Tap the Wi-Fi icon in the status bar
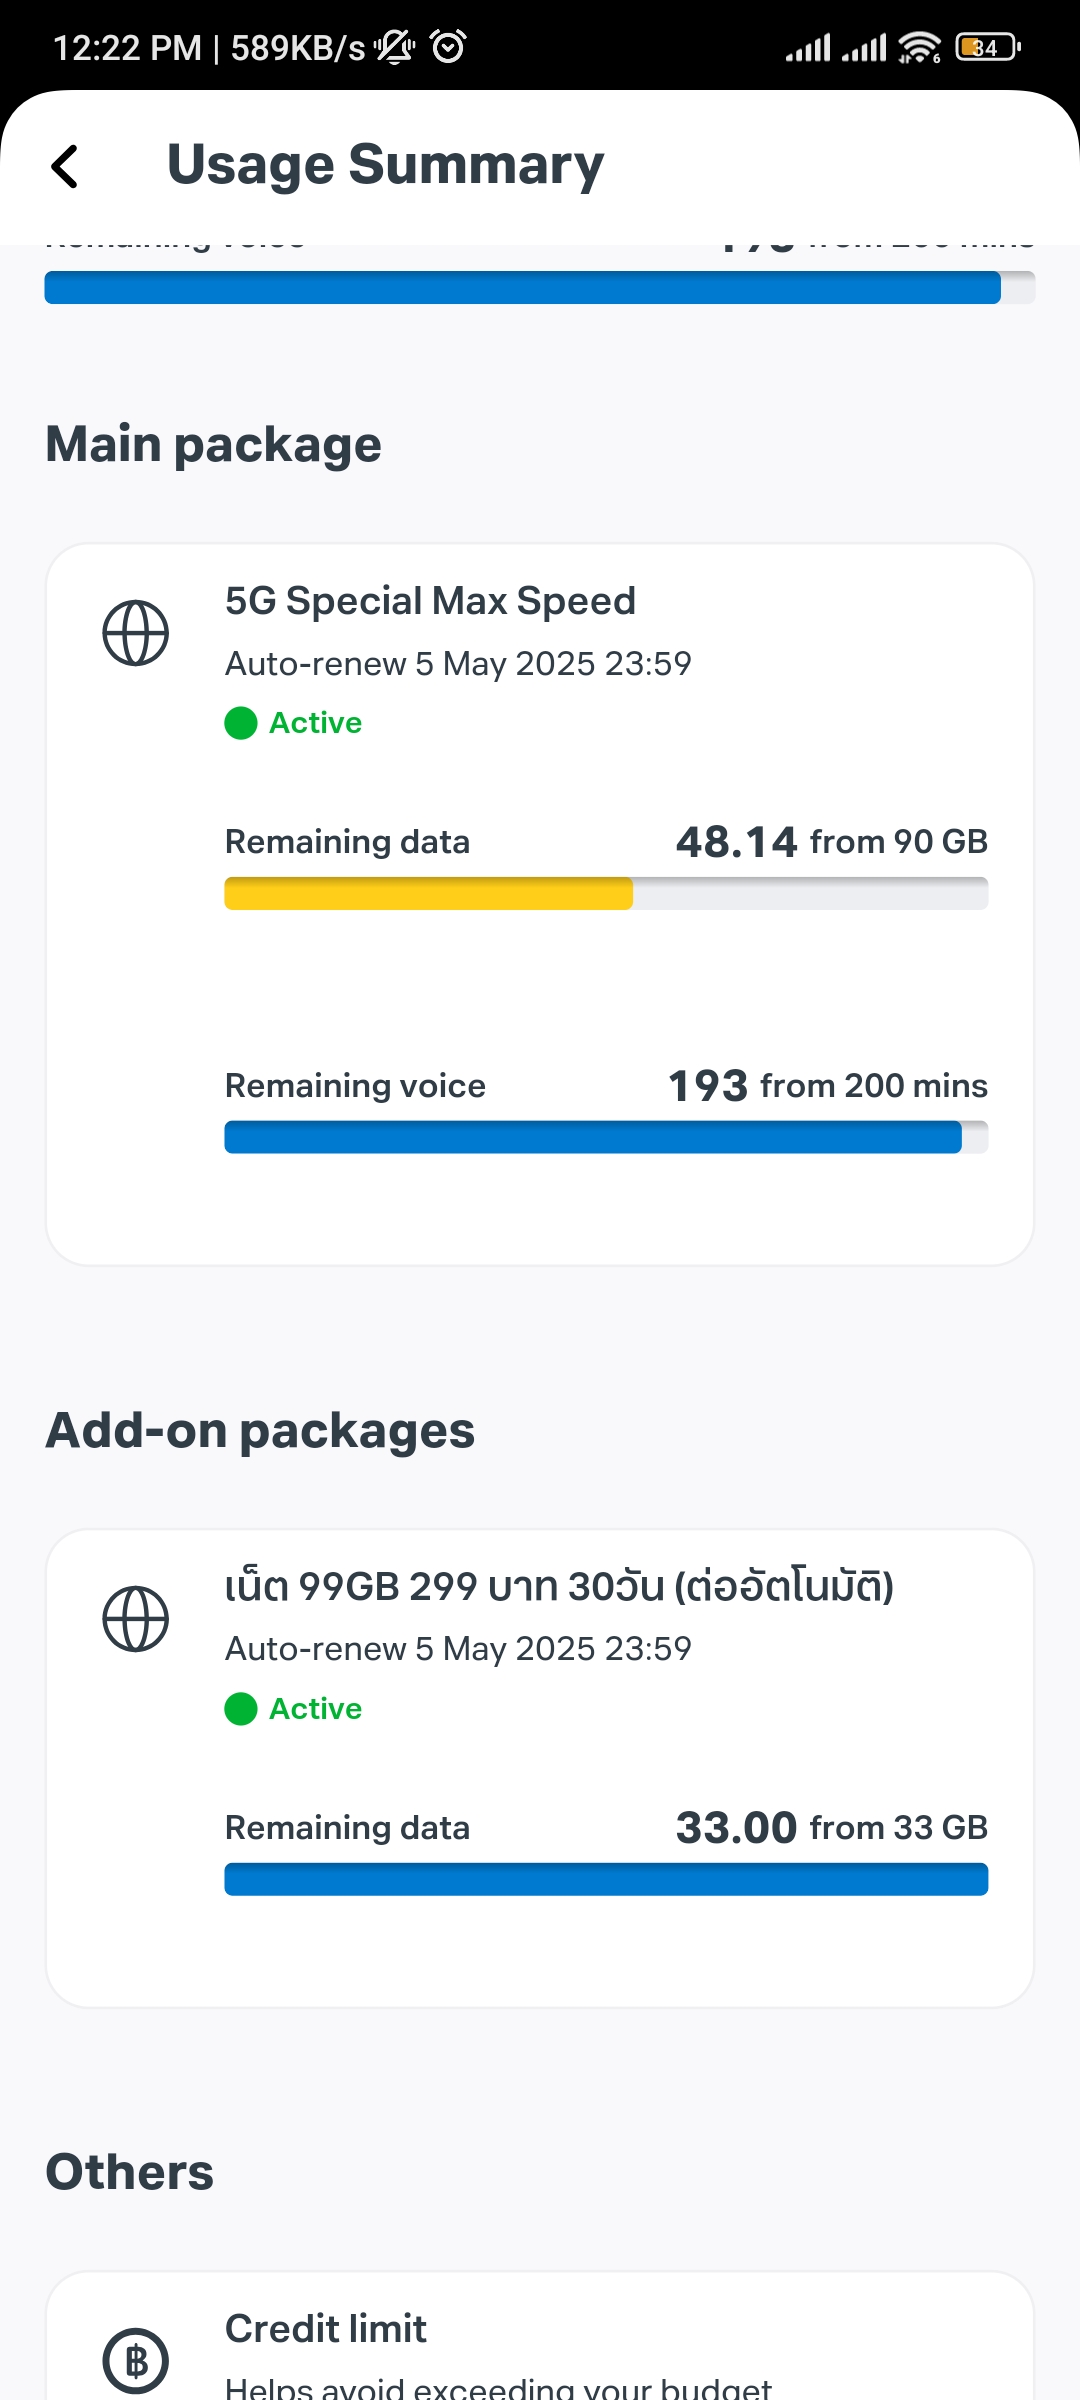The height and width of the screenshot is (2400, 1080). pyautogui.click(x=918, y=47)
